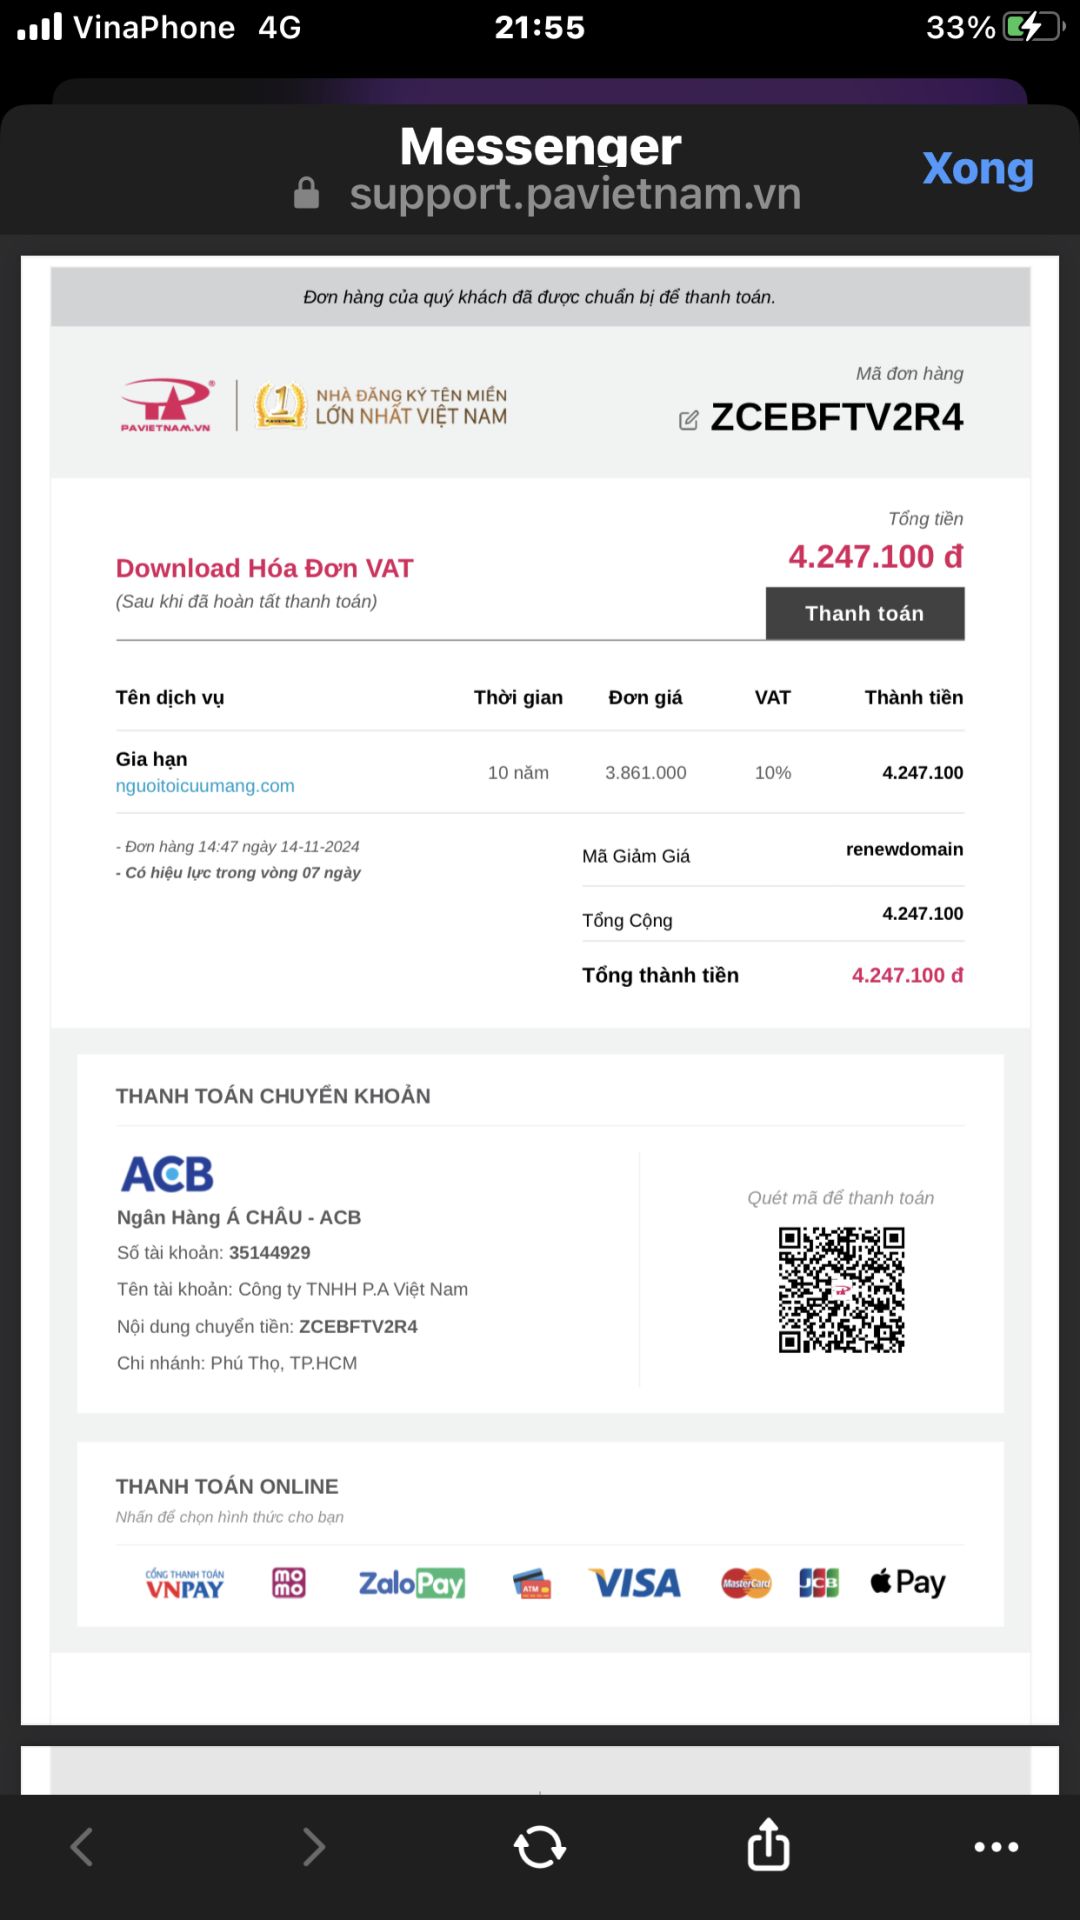Open the three-dot more menu
The image size is (1080, 1920).
coord(996,1847)
